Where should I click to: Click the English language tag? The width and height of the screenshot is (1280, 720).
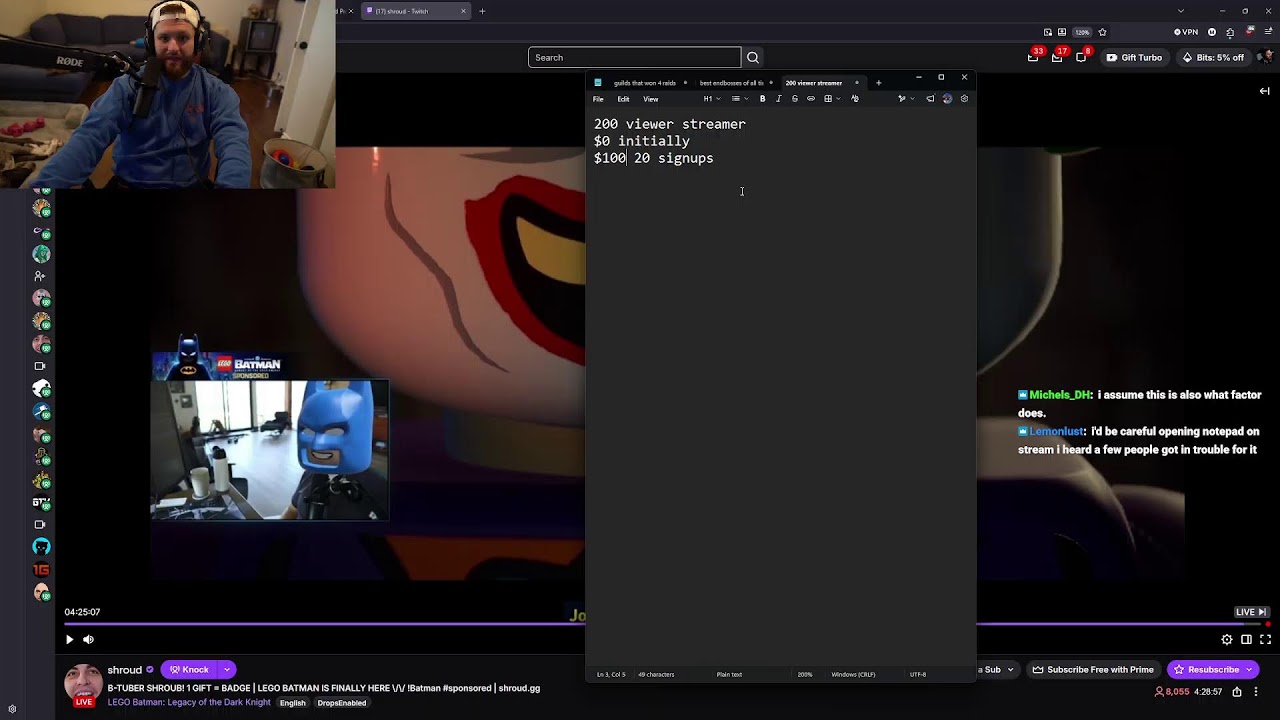(292, 703)
